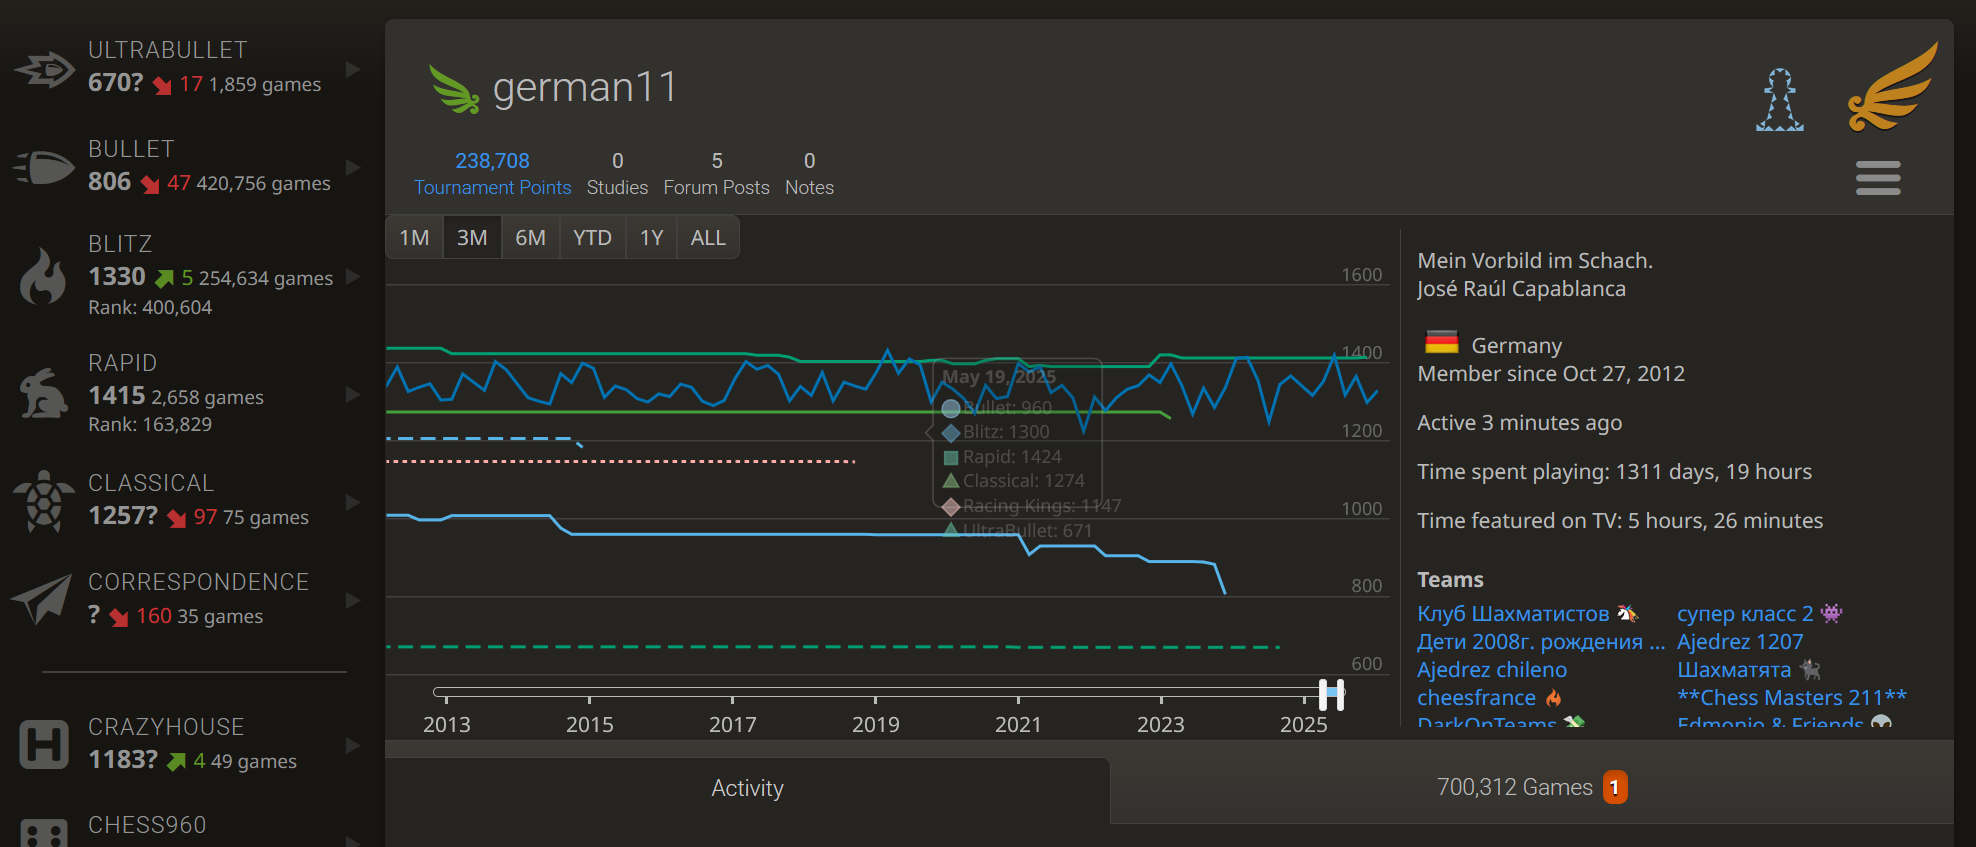
Task: Open team cheesfrance
Action: click(1488, 697)
